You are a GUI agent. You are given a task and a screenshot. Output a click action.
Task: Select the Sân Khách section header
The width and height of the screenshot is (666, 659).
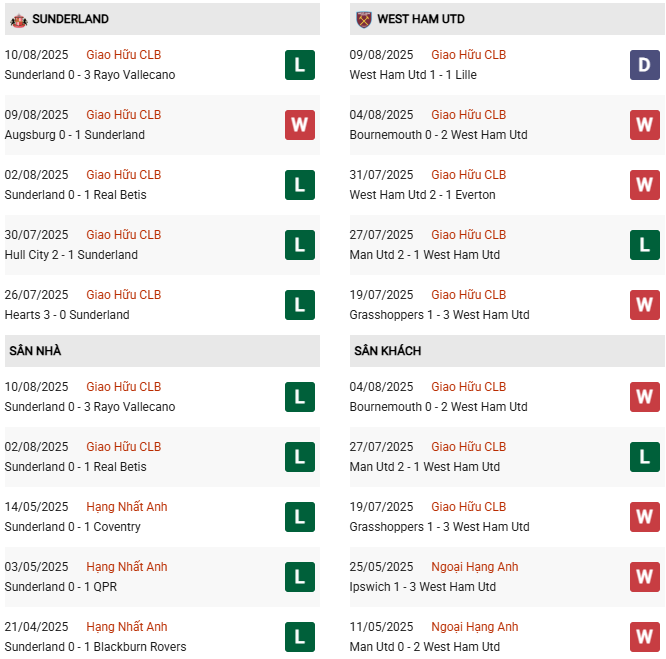387,351
